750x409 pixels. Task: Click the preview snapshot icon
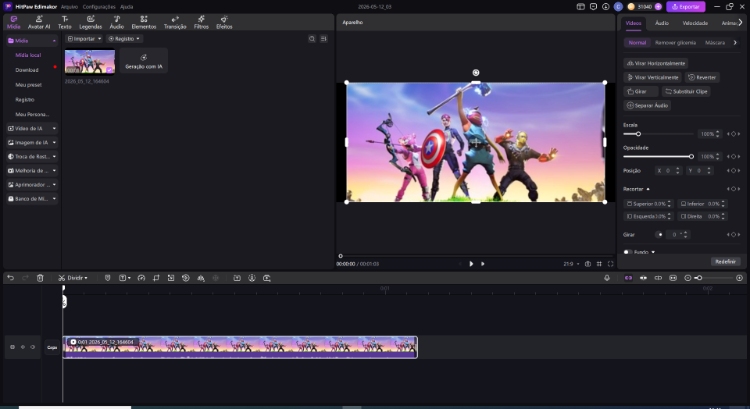(588, 264)
